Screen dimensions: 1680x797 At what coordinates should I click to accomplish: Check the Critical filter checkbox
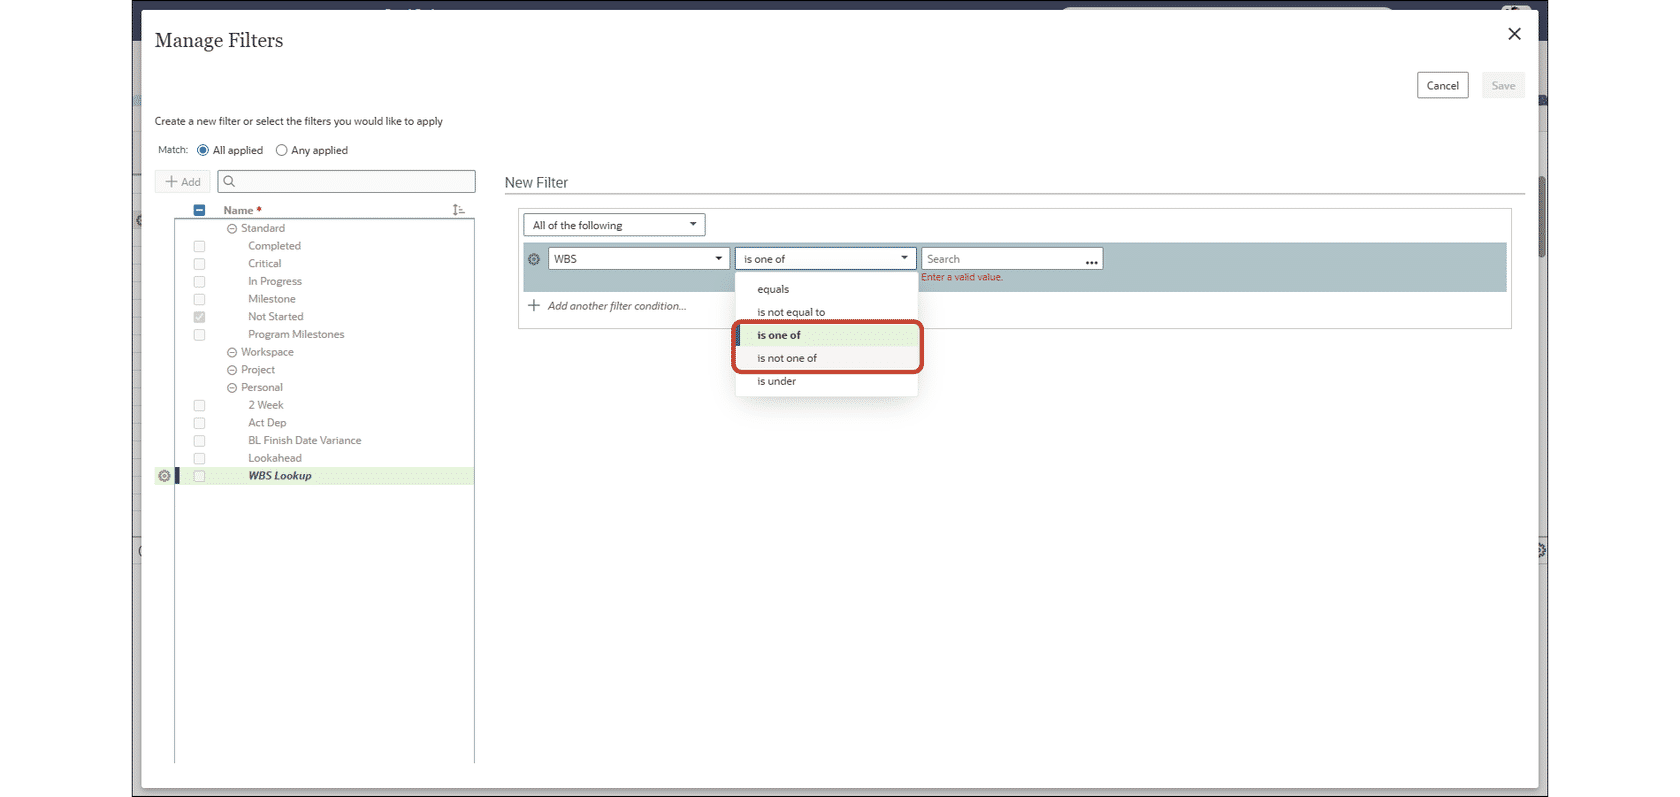[x=199, y=264]
